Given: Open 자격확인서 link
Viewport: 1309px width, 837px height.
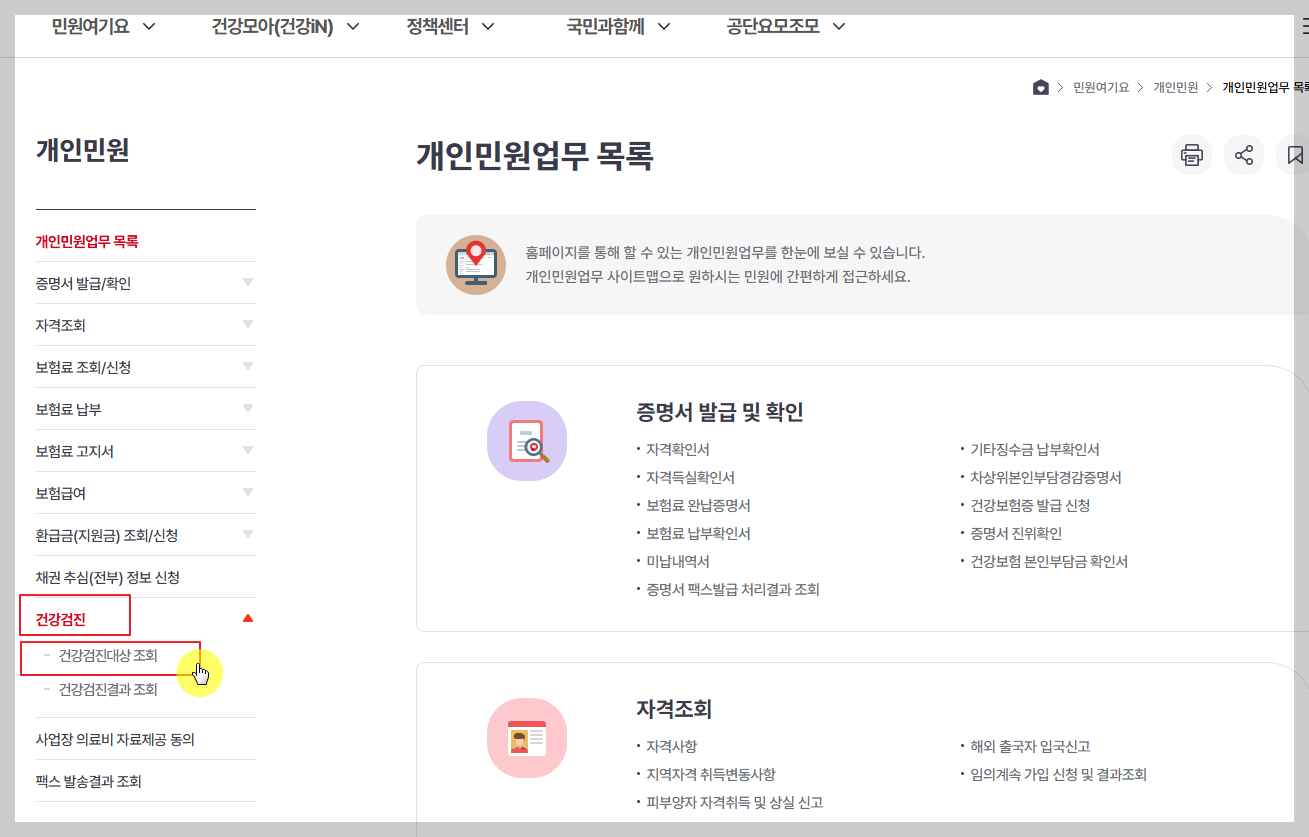Looking at the screenshot, I should coord(678,450).
